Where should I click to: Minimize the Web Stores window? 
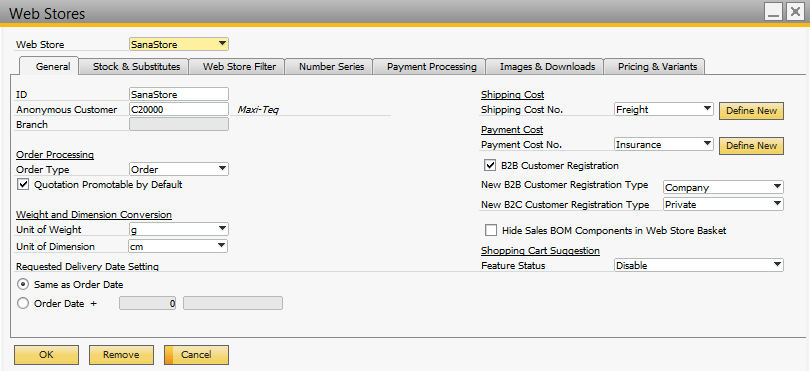tap(773, 12)
